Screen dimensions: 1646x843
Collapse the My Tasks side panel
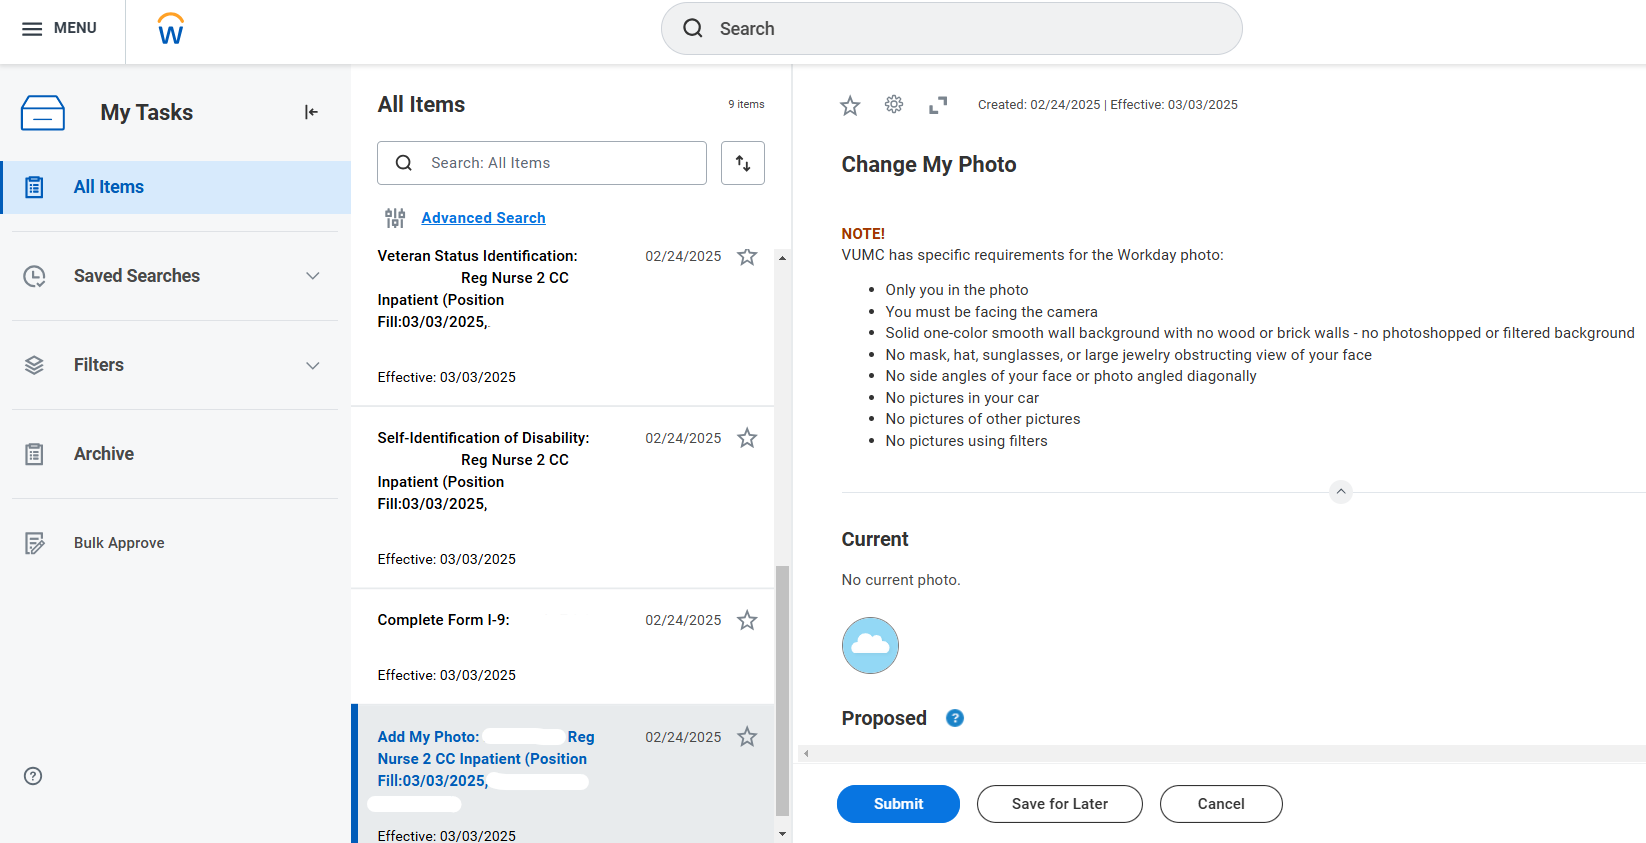point(311,112)
